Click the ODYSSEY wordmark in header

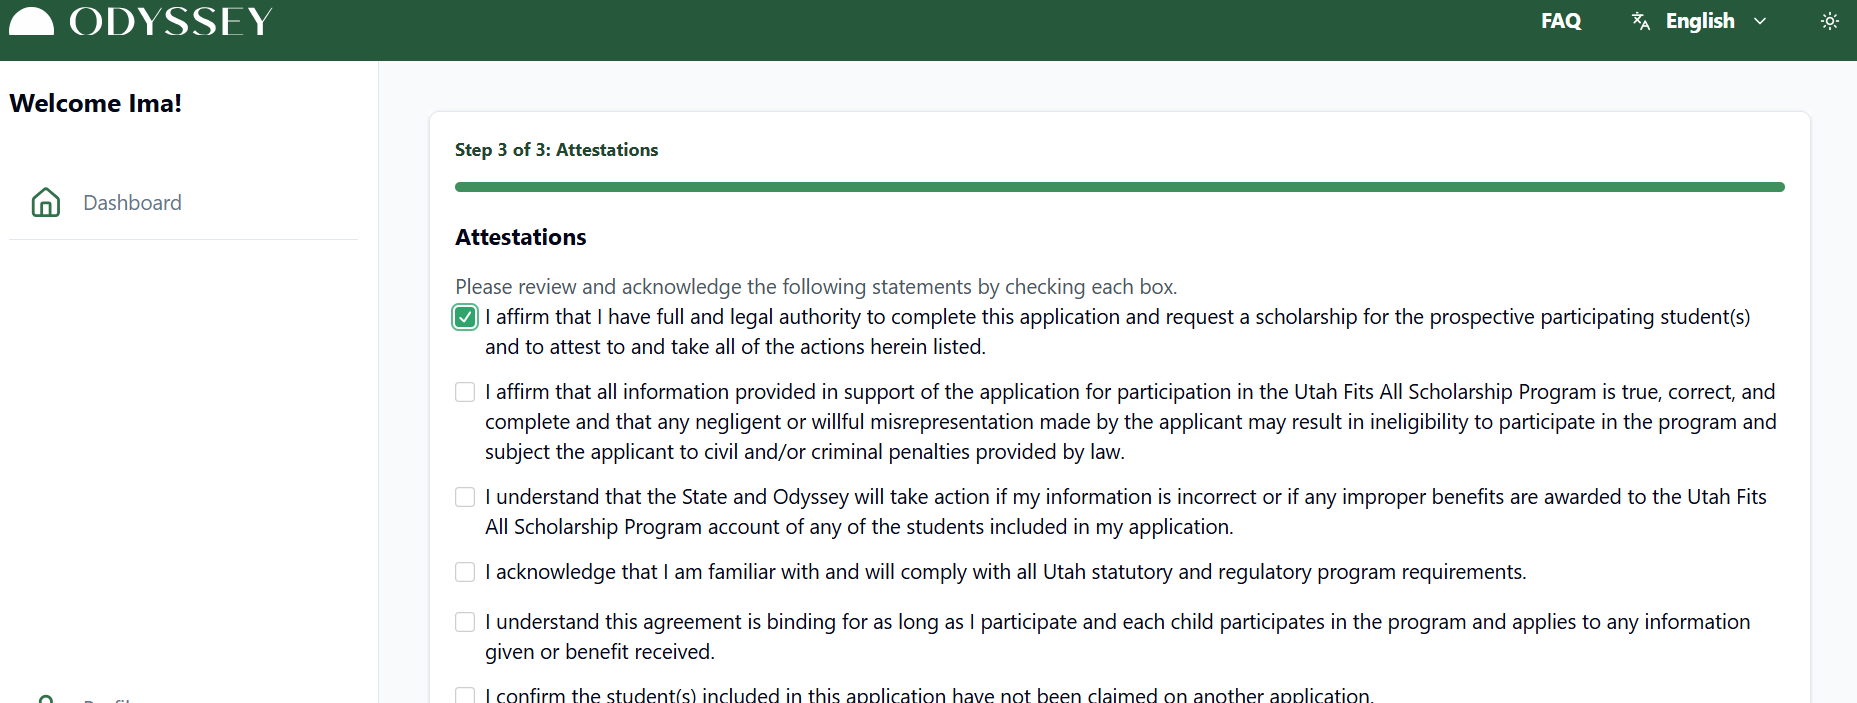point(171,21)
